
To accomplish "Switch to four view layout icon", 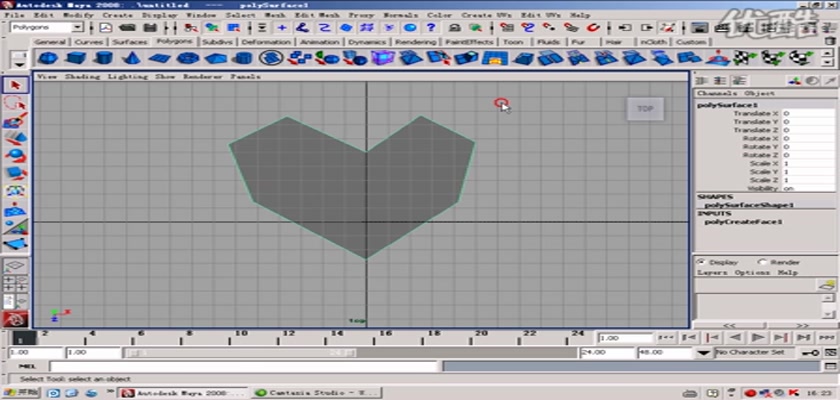I will tap(16, 283).
